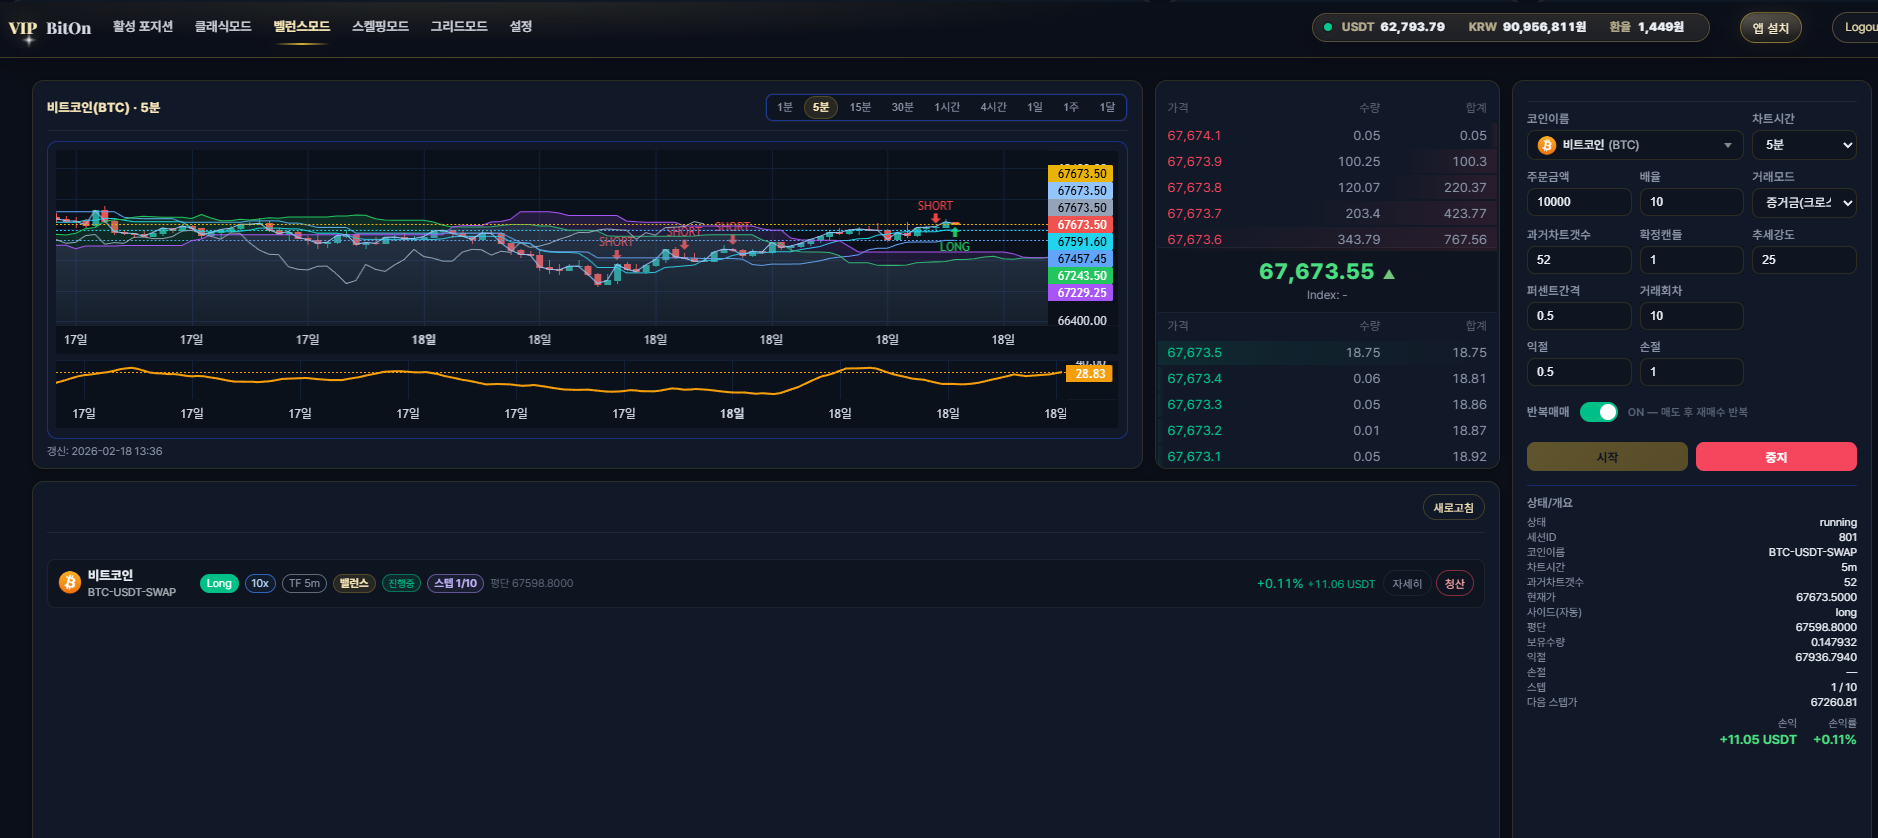The height and width of the screenshot is (838, 1878).
Task: Click the Bitcoin icon in coin selector
Action: (x=1547, y=146)
